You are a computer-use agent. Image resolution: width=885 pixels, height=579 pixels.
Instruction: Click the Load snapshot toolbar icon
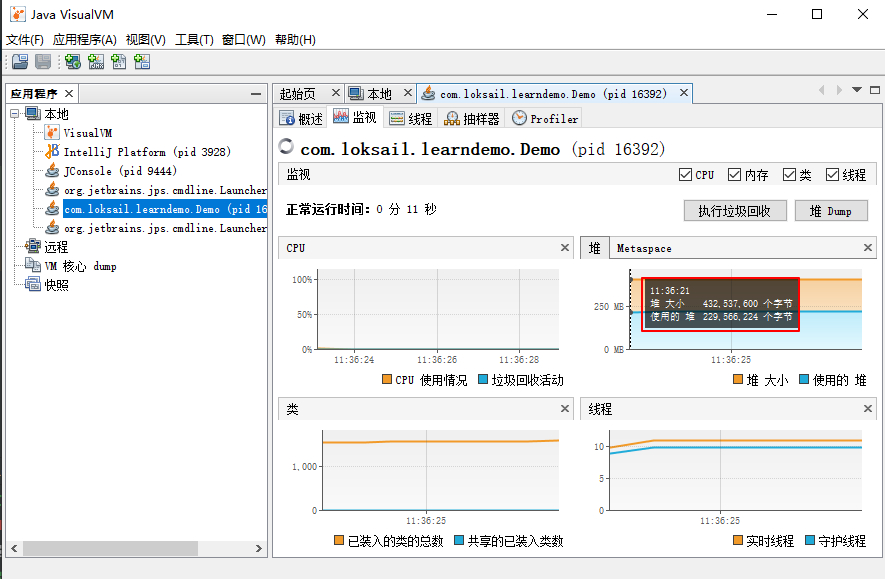coord(20,62)
